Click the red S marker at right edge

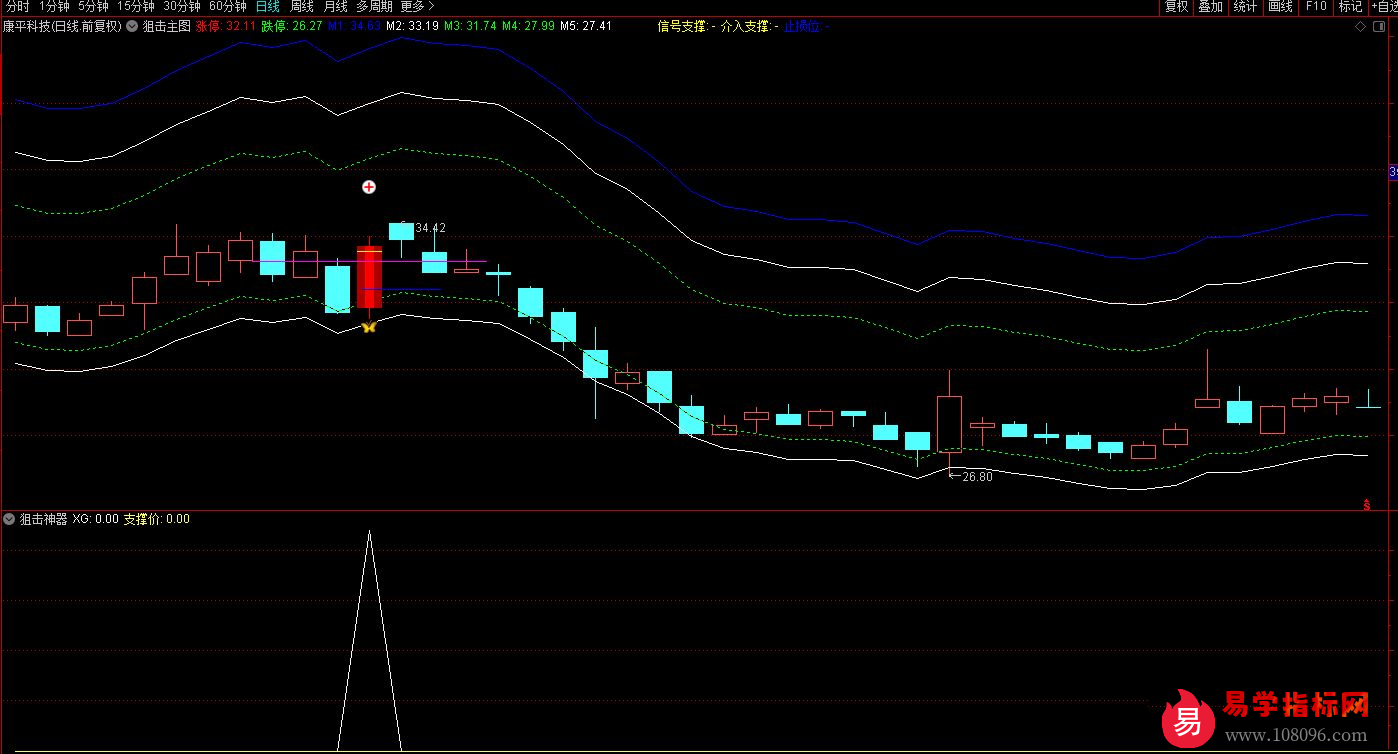coord(1367,505)
